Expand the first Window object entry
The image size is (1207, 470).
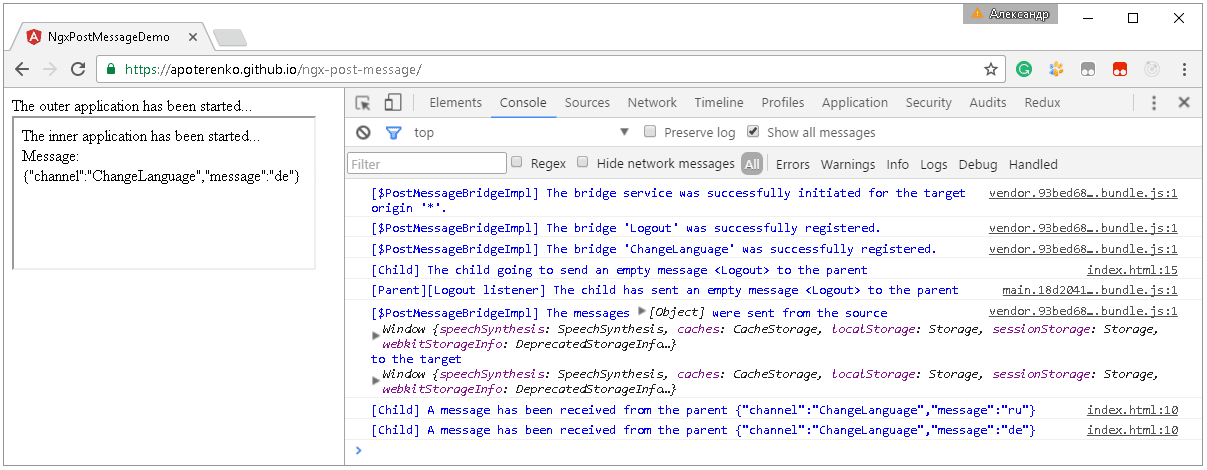[376, 335]
